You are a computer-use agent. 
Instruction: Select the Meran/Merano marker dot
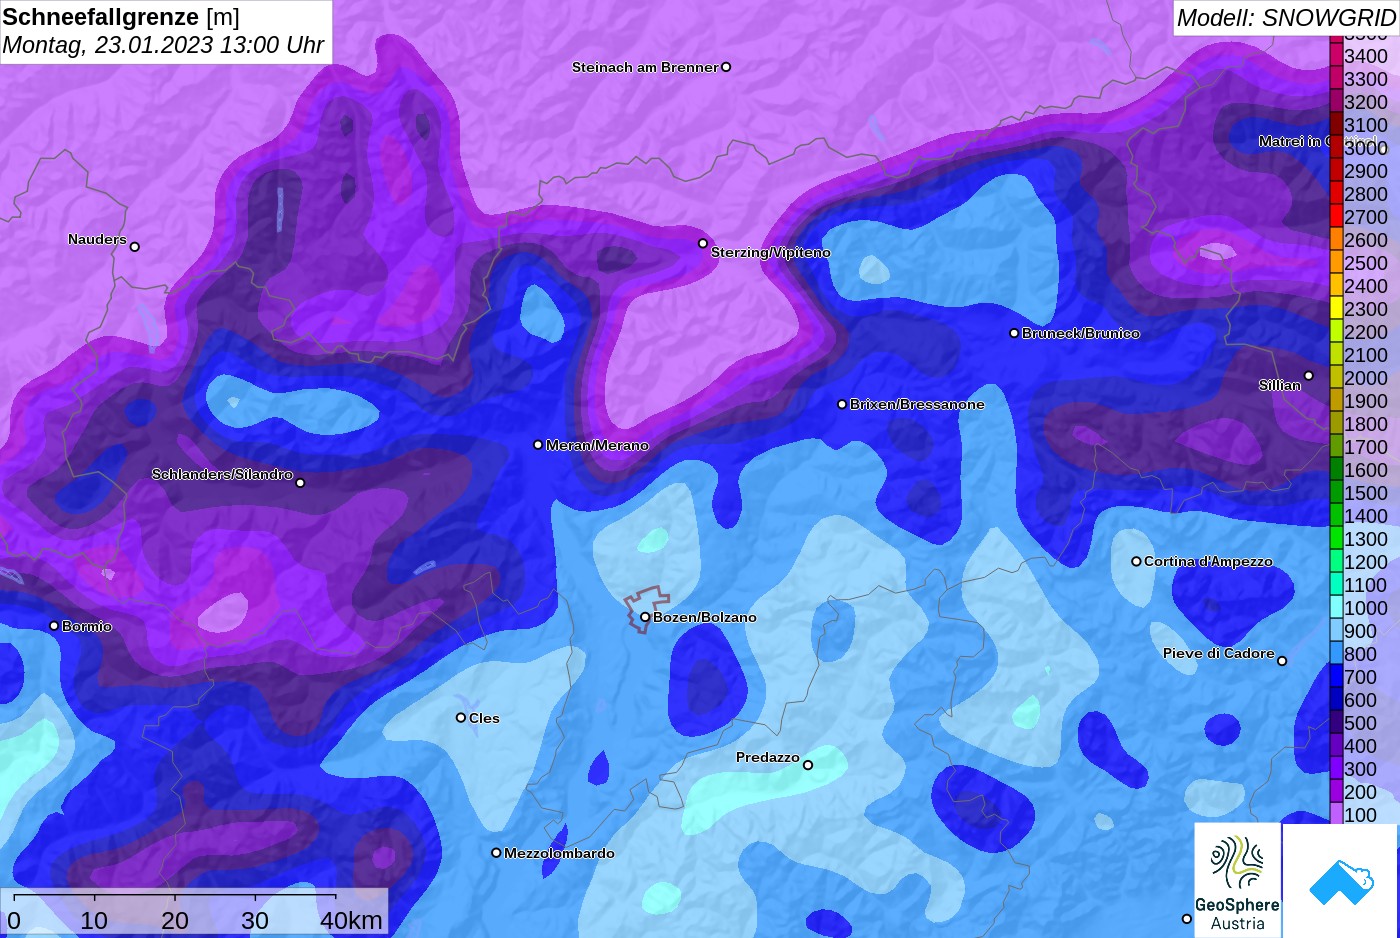pyautogui.click(x=538, y=444)
